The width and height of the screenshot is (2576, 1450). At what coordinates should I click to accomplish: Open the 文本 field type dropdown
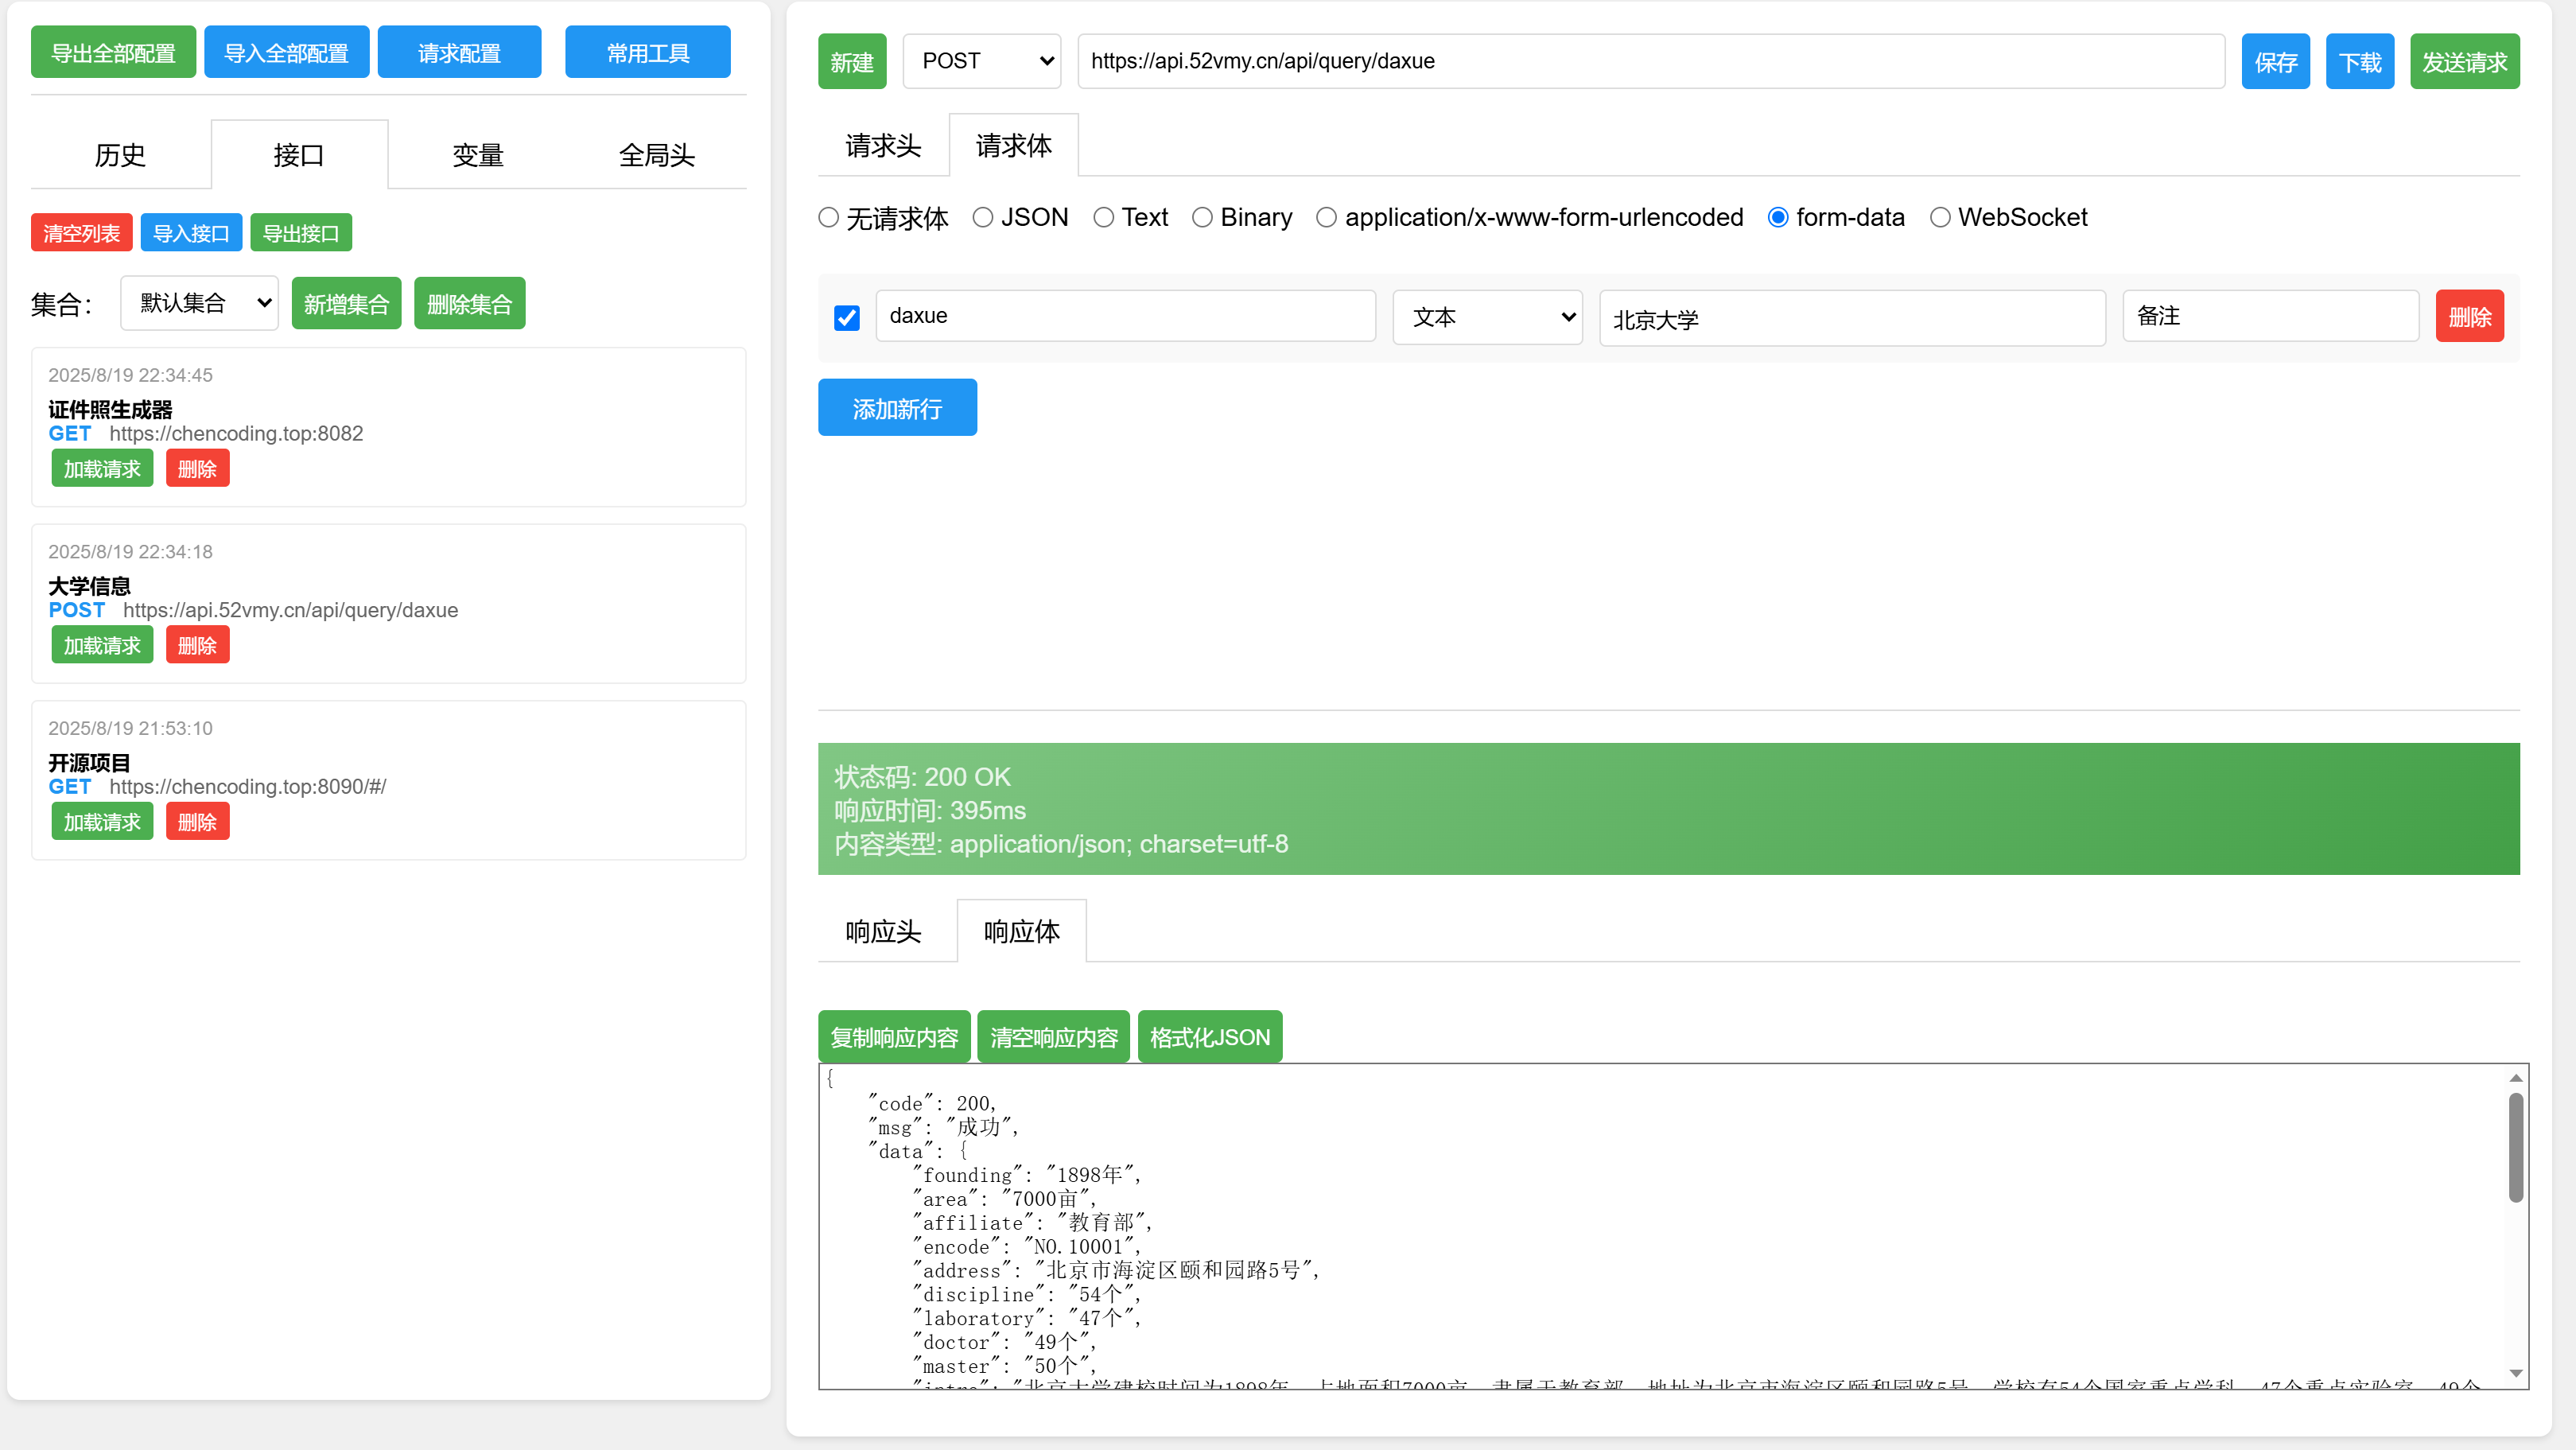1487,317
